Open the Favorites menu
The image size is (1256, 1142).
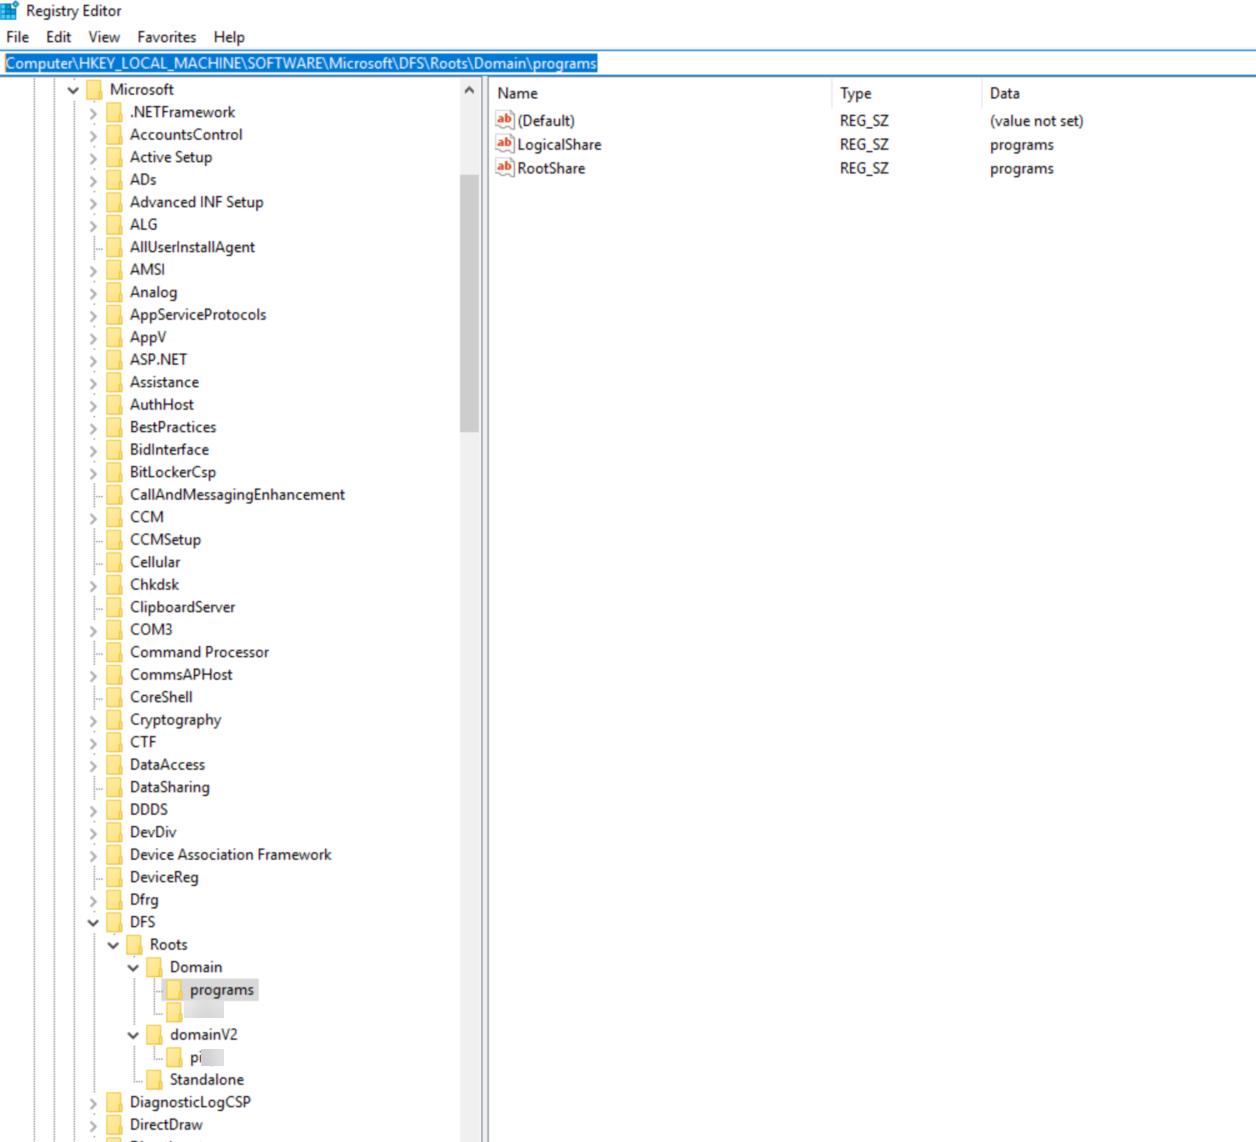pyautogui.click(x=167, y=37)
